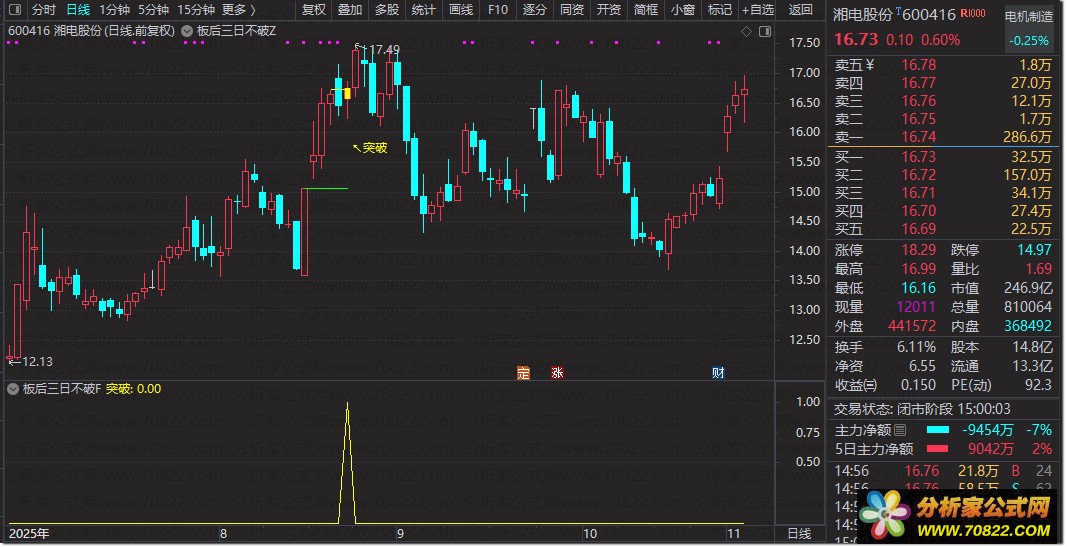
Task: Open 小窗 mini window
Action: coord(683,10)
